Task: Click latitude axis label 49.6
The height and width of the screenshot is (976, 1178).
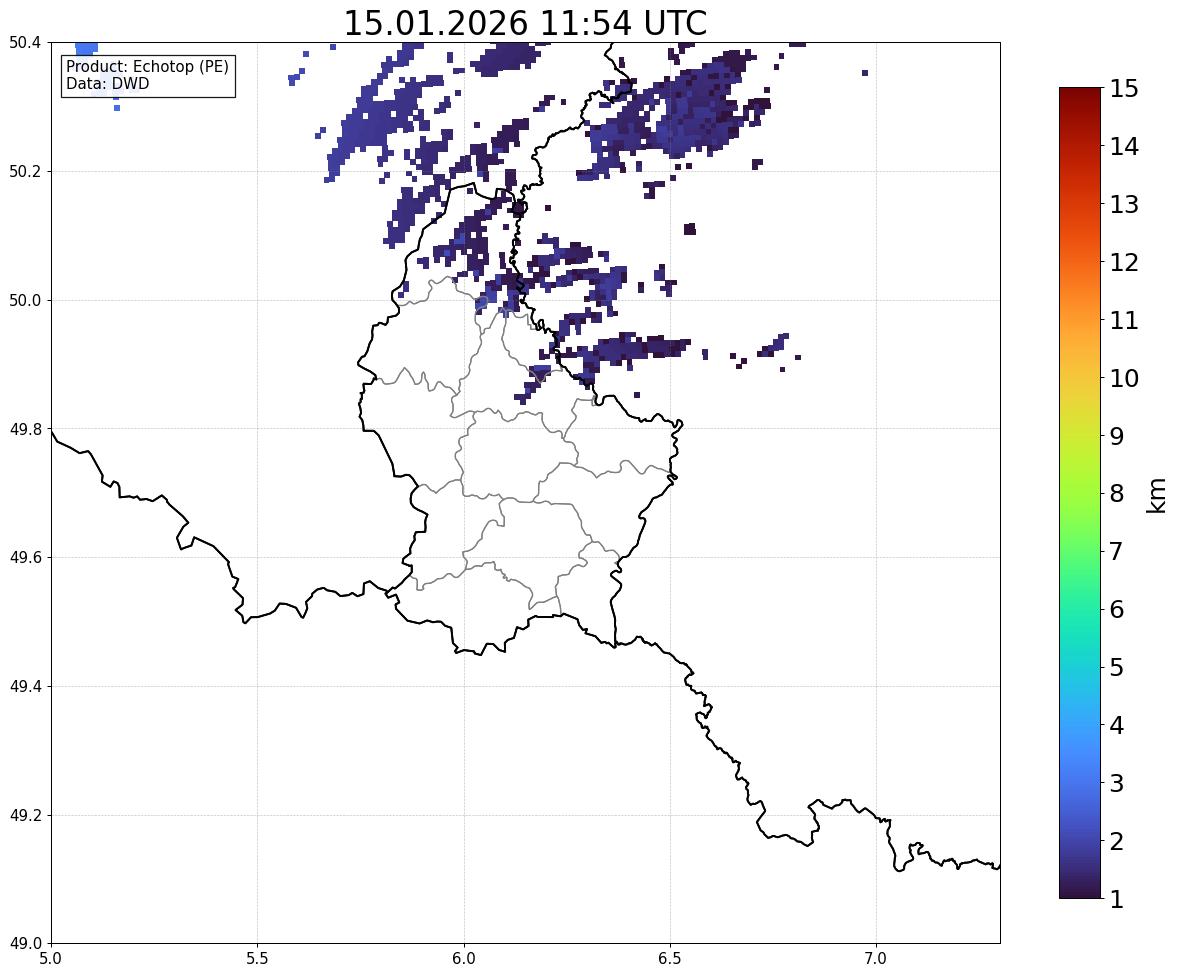Action: tap(25, 557)
